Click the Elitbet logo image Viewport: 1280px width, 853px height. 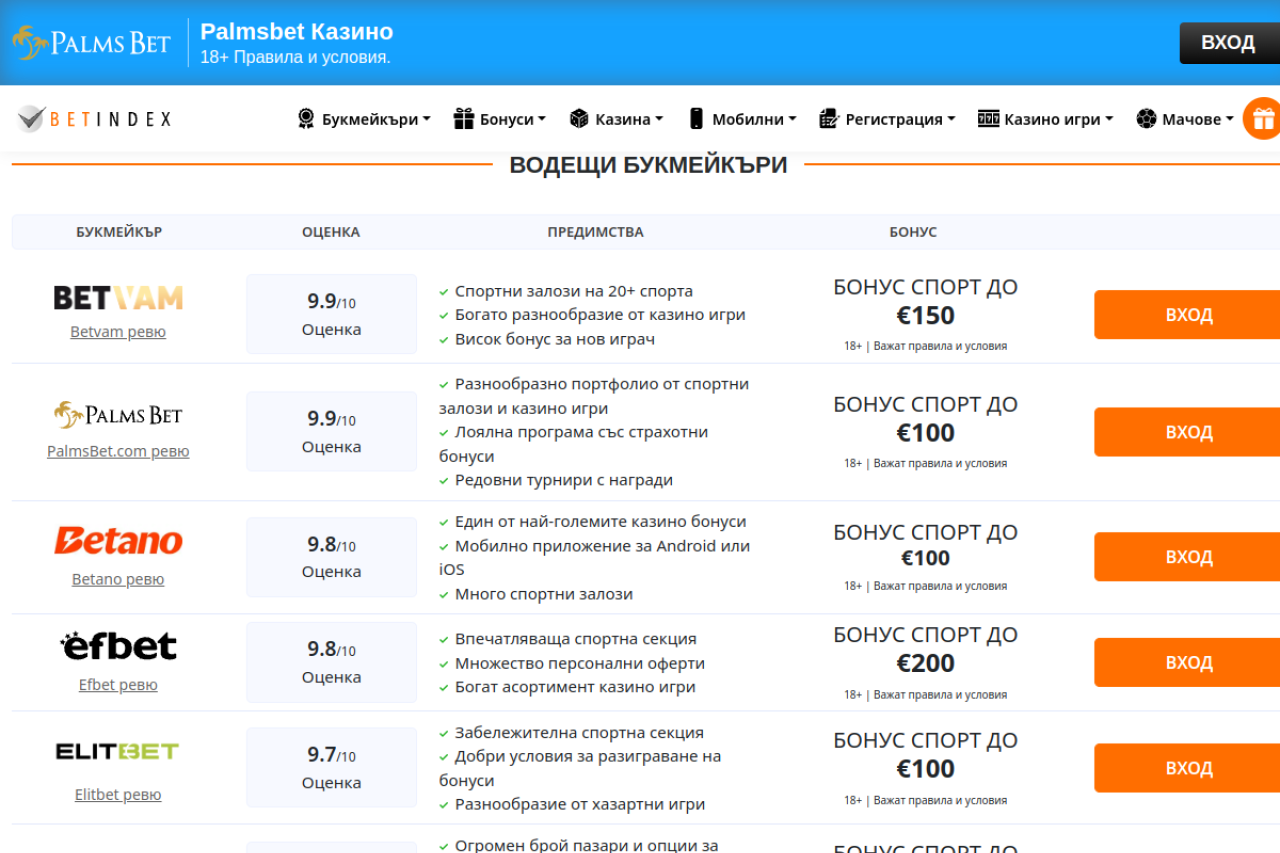tap(117, 751)
